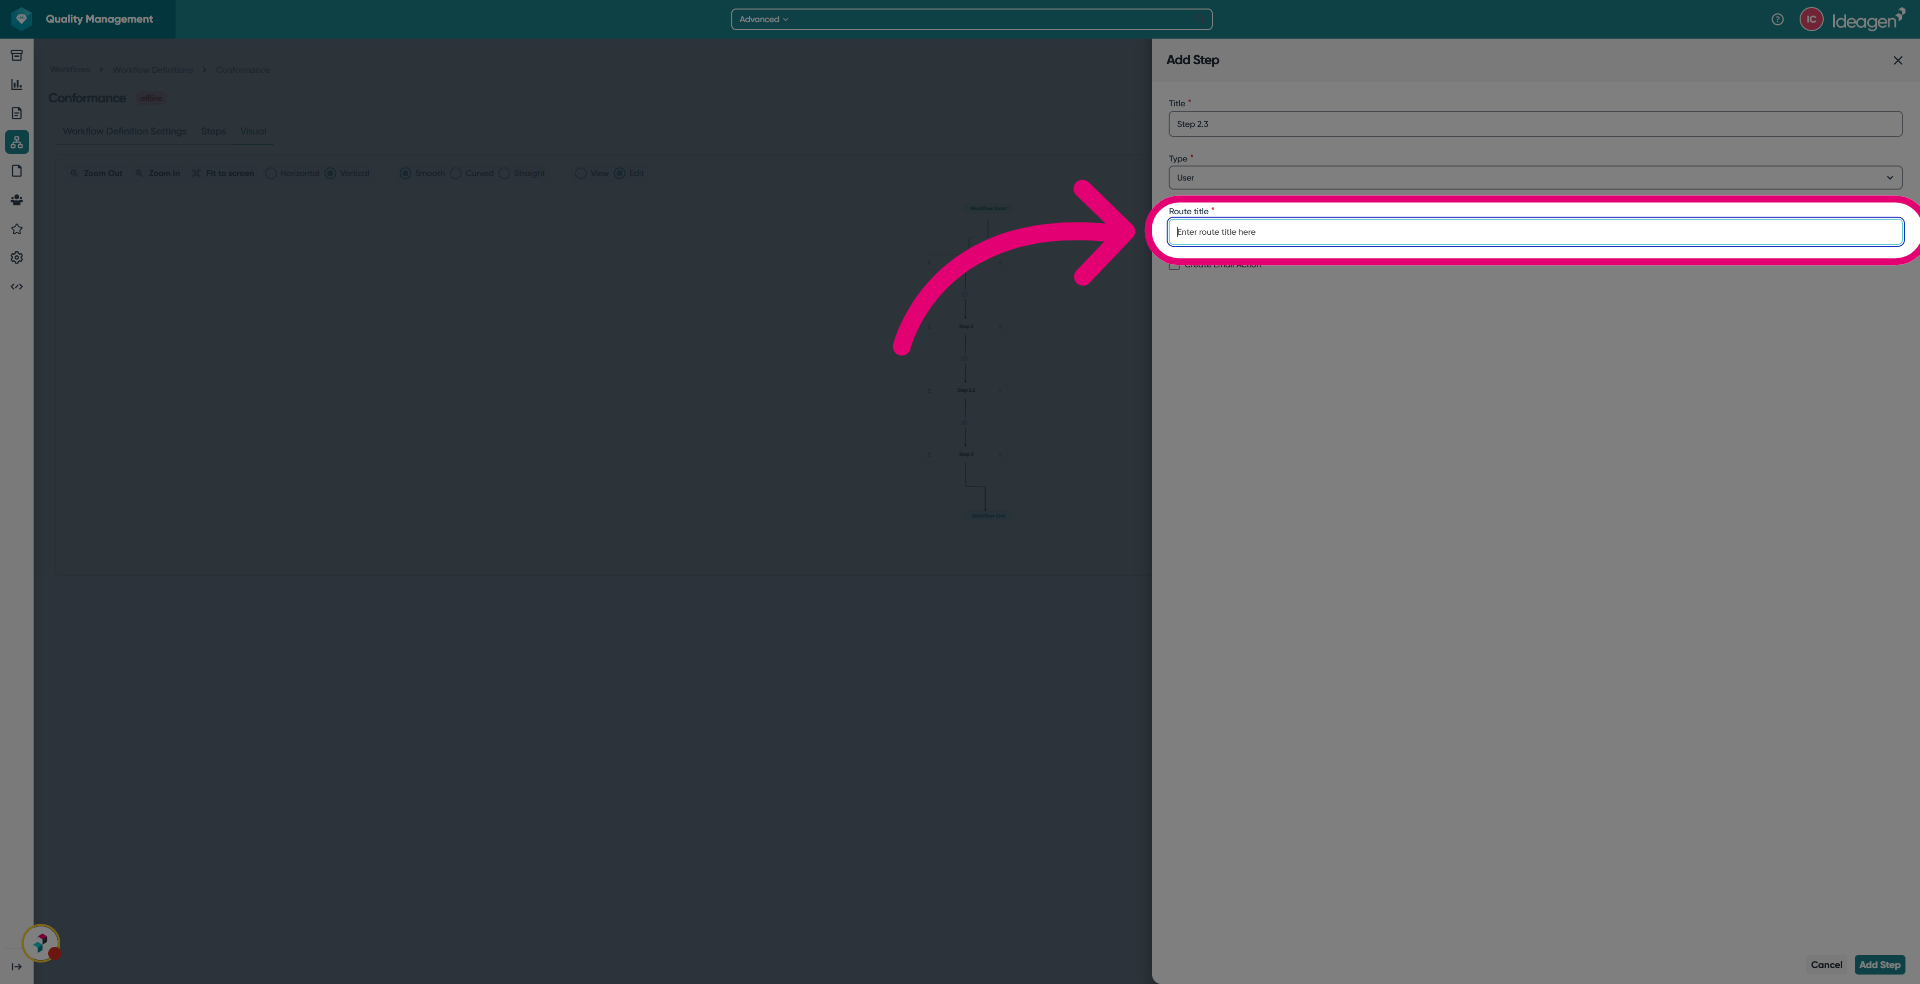The height and width of the screenshot is (984, 1920).
Task: Select Horizontal layout radio button
Action: pos(271,173)
